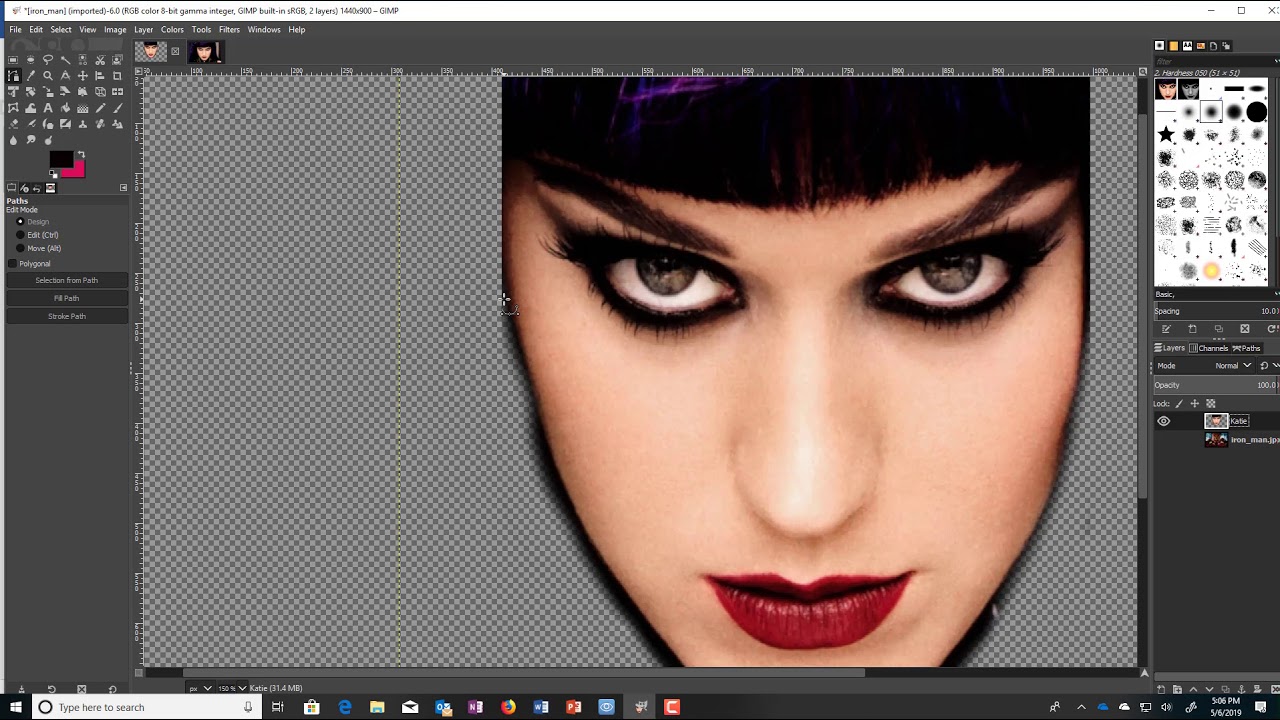Click the Fill Path button

[x=67, y=298]
